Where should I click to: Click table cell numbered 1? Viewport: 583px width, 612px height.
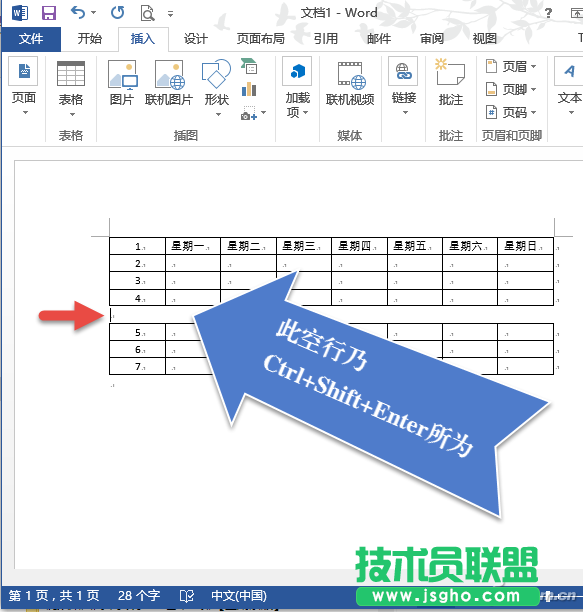pyautogui.click(x=137, y=246)
